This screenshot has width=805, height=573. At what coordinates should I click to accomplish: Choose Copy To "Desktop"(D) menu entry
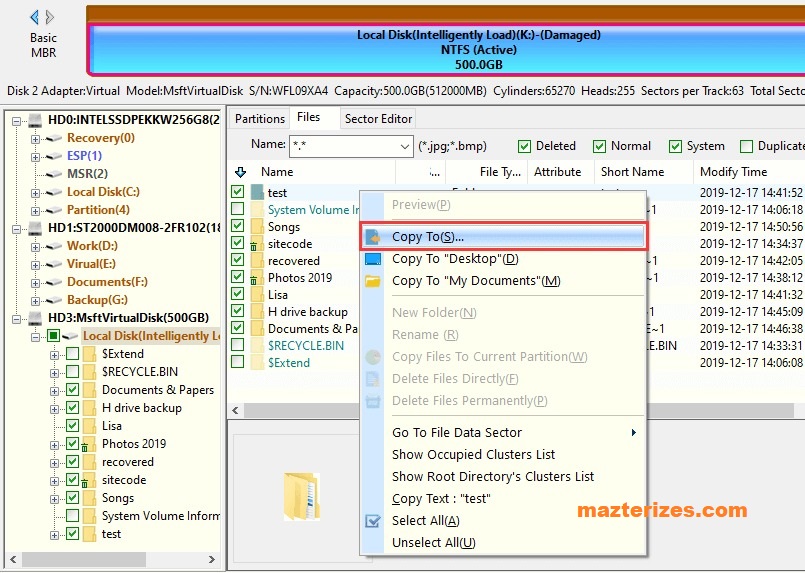503,259
